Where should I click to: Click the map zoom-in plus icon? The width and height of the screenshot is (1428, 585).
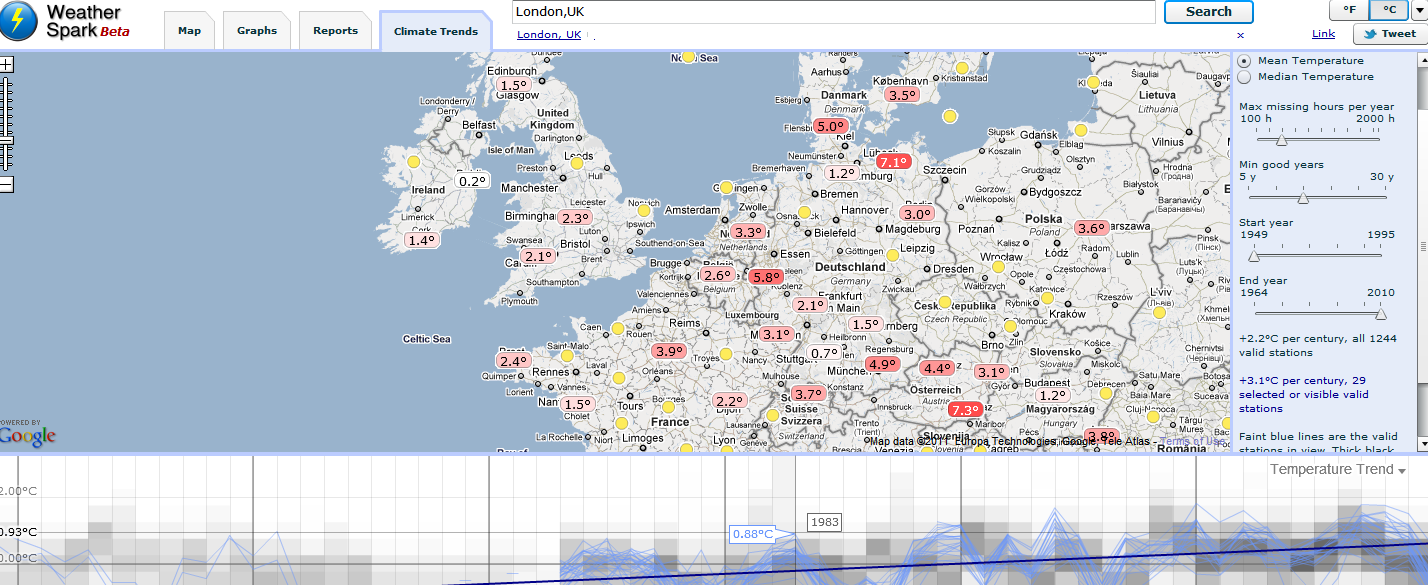coord(6,63)
